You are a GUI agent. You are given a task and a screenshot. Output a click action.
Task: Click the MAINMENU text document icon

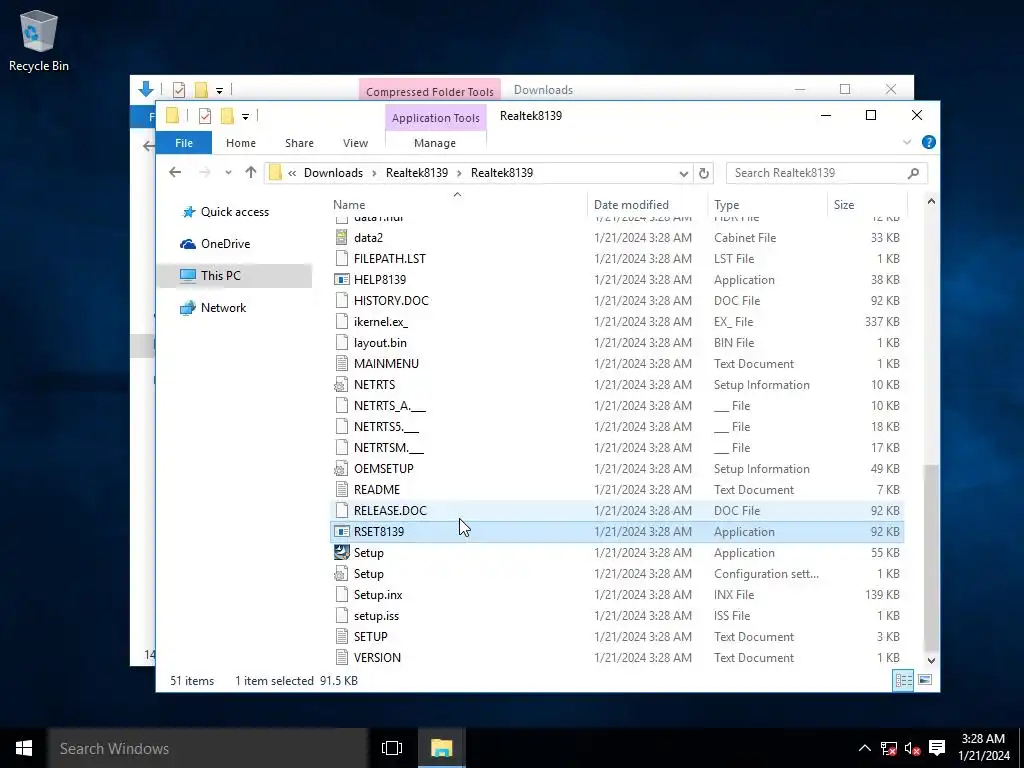342,364
